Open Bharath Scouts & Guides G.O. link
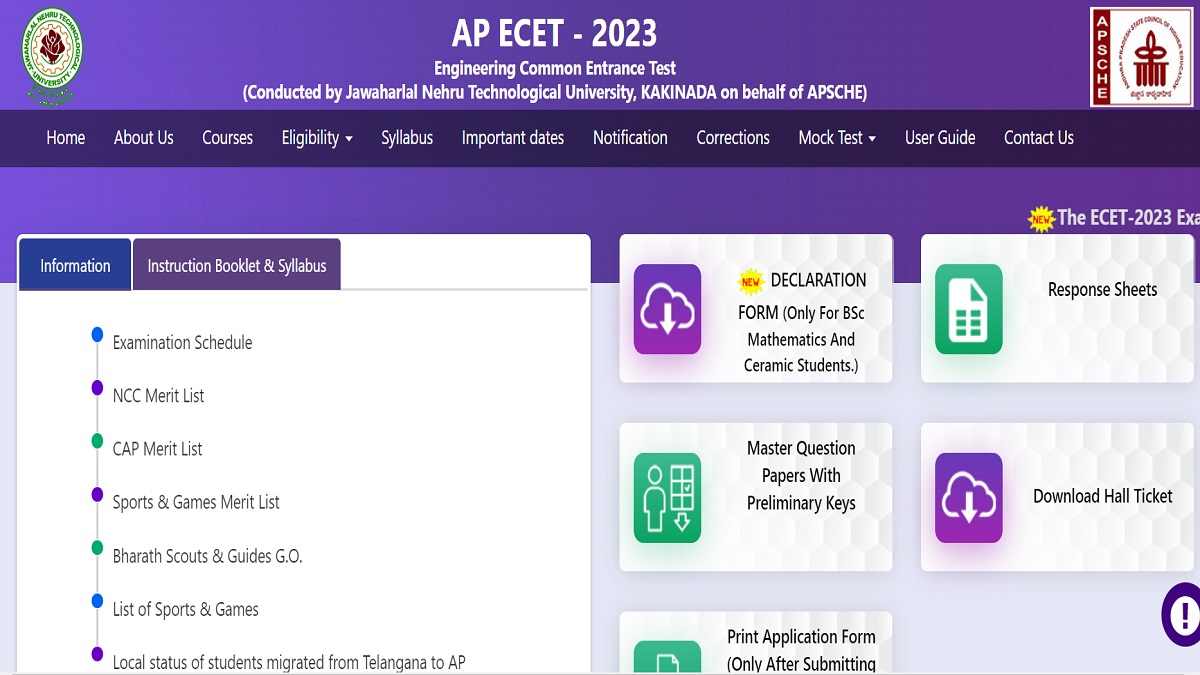Viewport: 1200px width, 675px height. coord(207,556)
